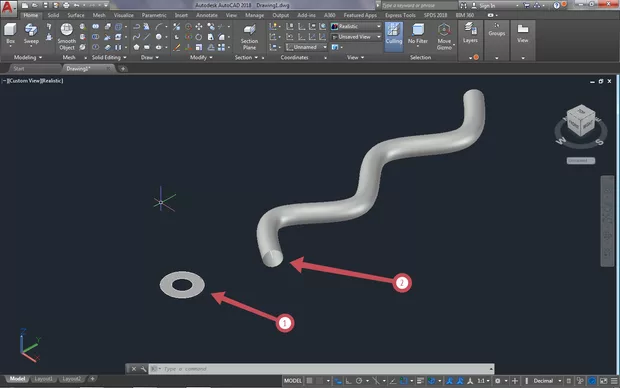The width and height of the screenshot is (620, 388).
Task: Click the Undo arrow icon
Action: [x=76, y=5]
